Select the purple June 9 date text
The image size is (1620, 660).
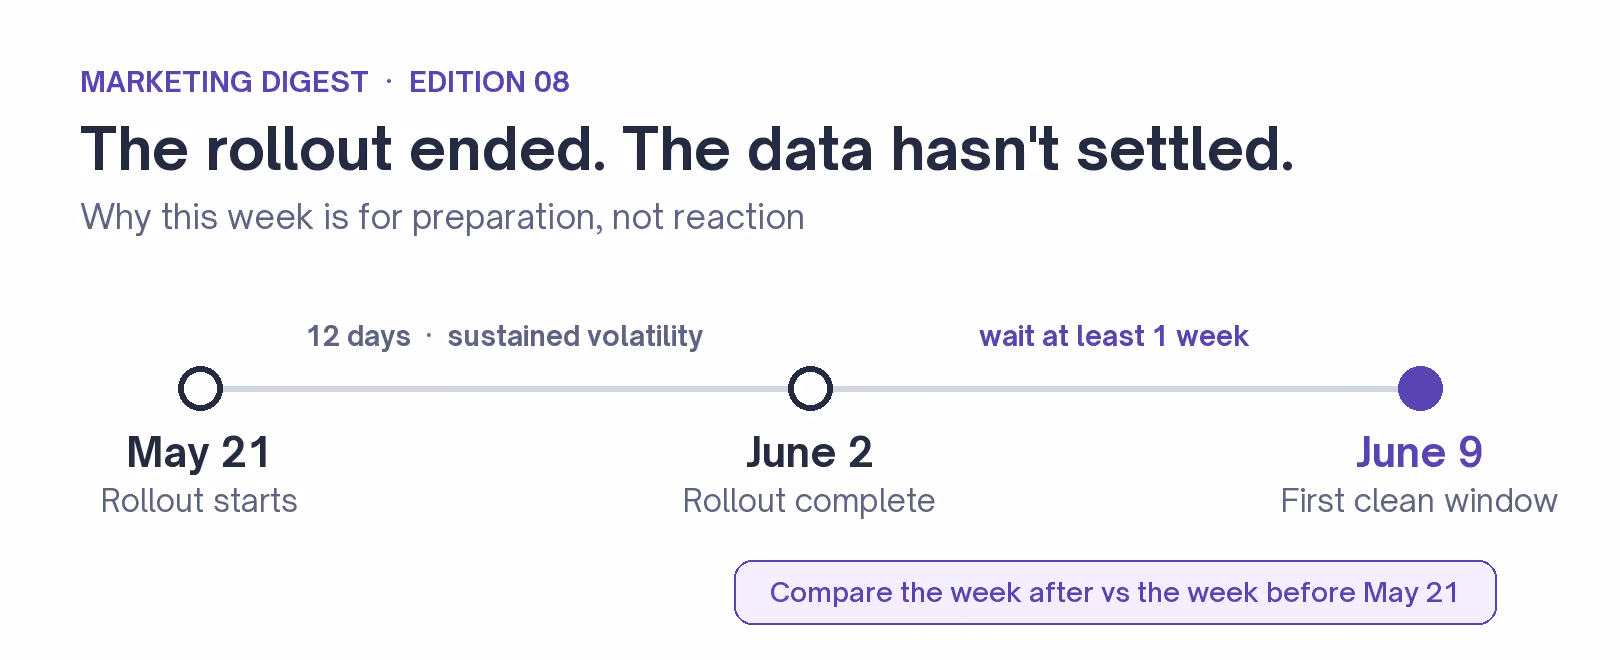coord(1419,453)
